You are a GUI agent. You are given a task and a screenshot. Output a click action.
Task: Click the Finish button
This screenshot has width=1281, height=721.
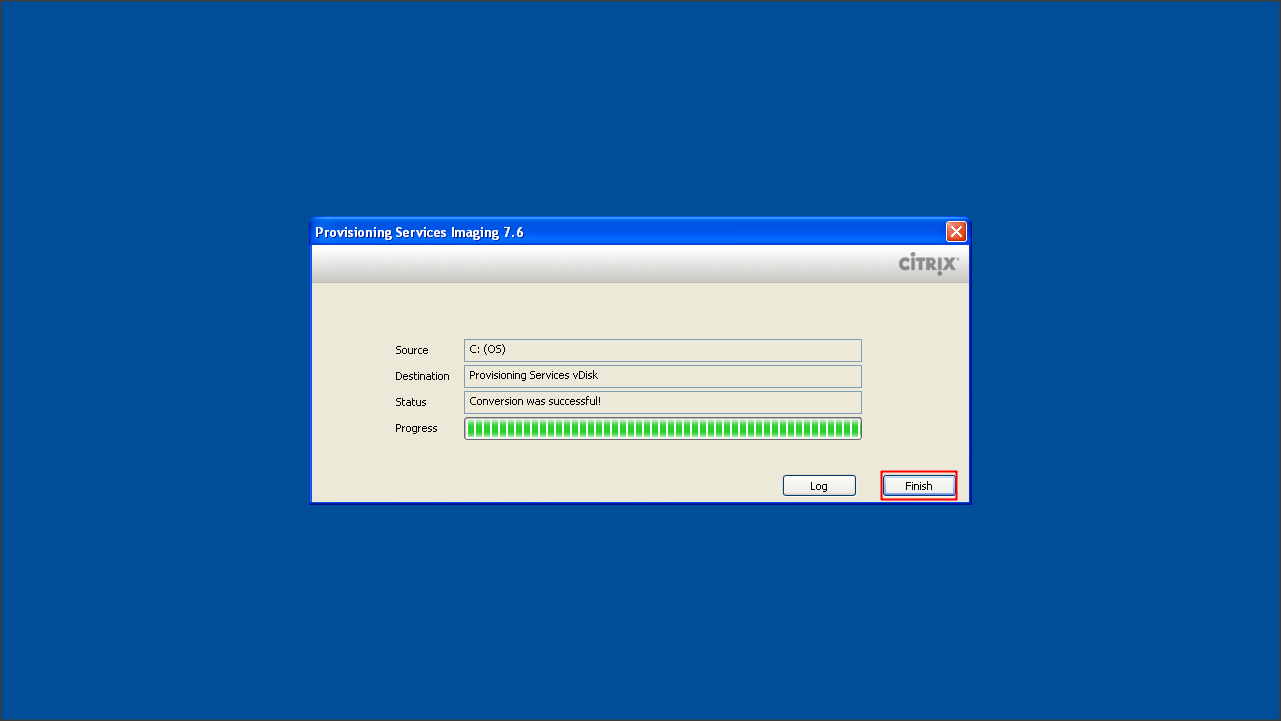coord(918,486)
